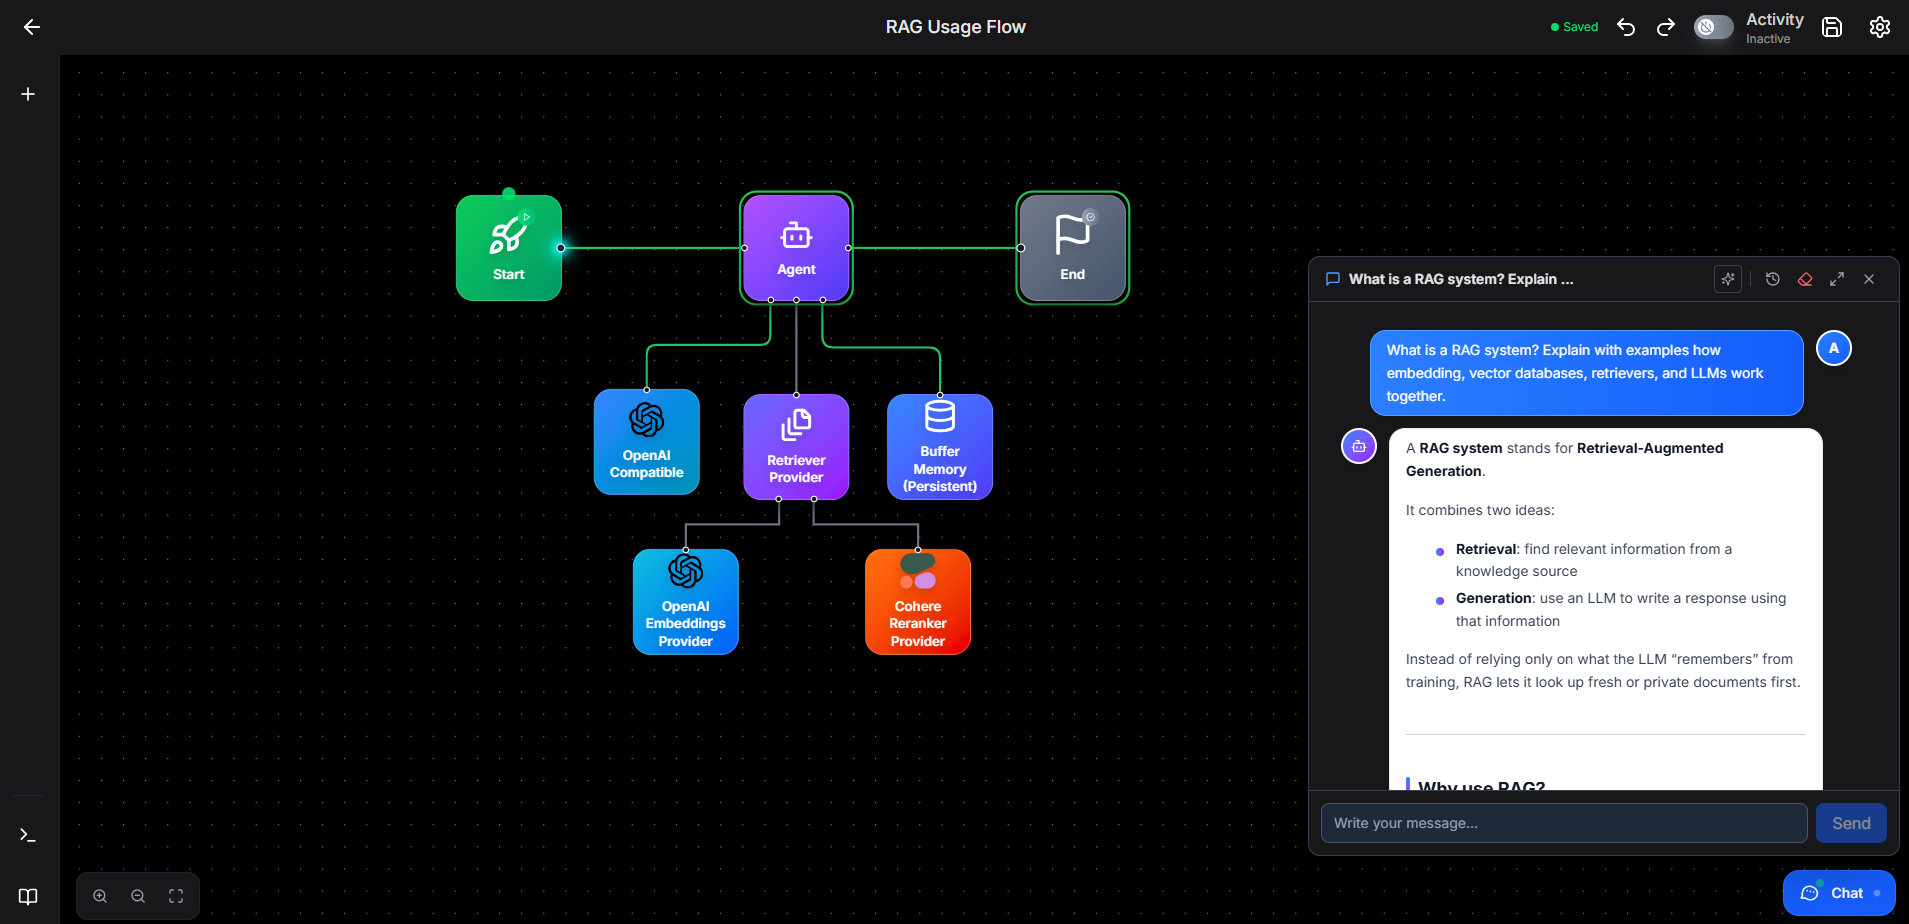This screenshot has width=1909, height=924.
Task: Select the OpenAI Embeddings Provider node
Action: pos(686,602)
